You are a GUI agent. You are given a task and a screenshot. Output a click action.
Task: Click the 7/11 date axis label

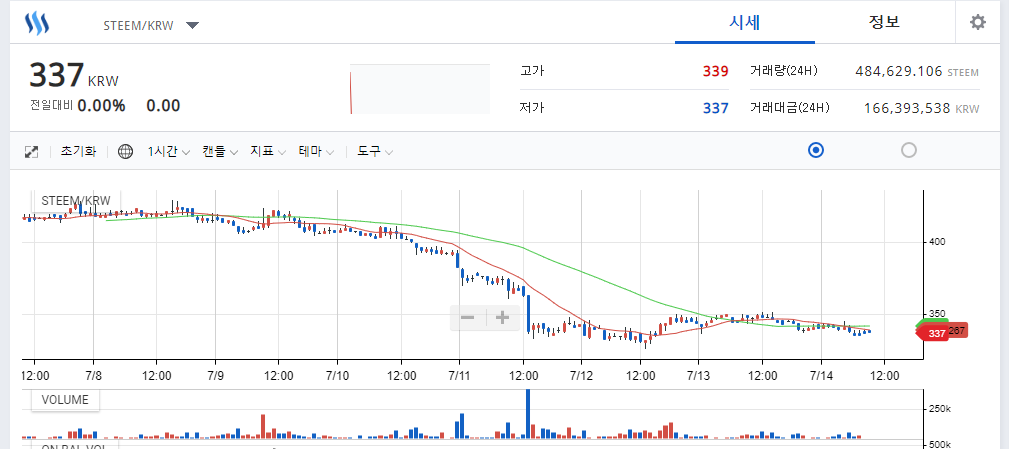[x=459, y=374]
